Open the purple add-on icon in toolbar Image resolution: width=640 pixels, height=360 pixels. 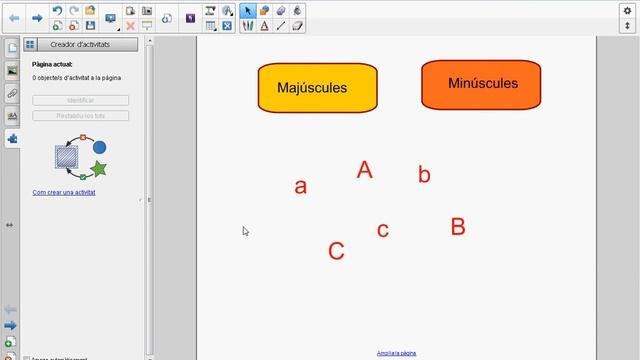[x=190, y=18]
